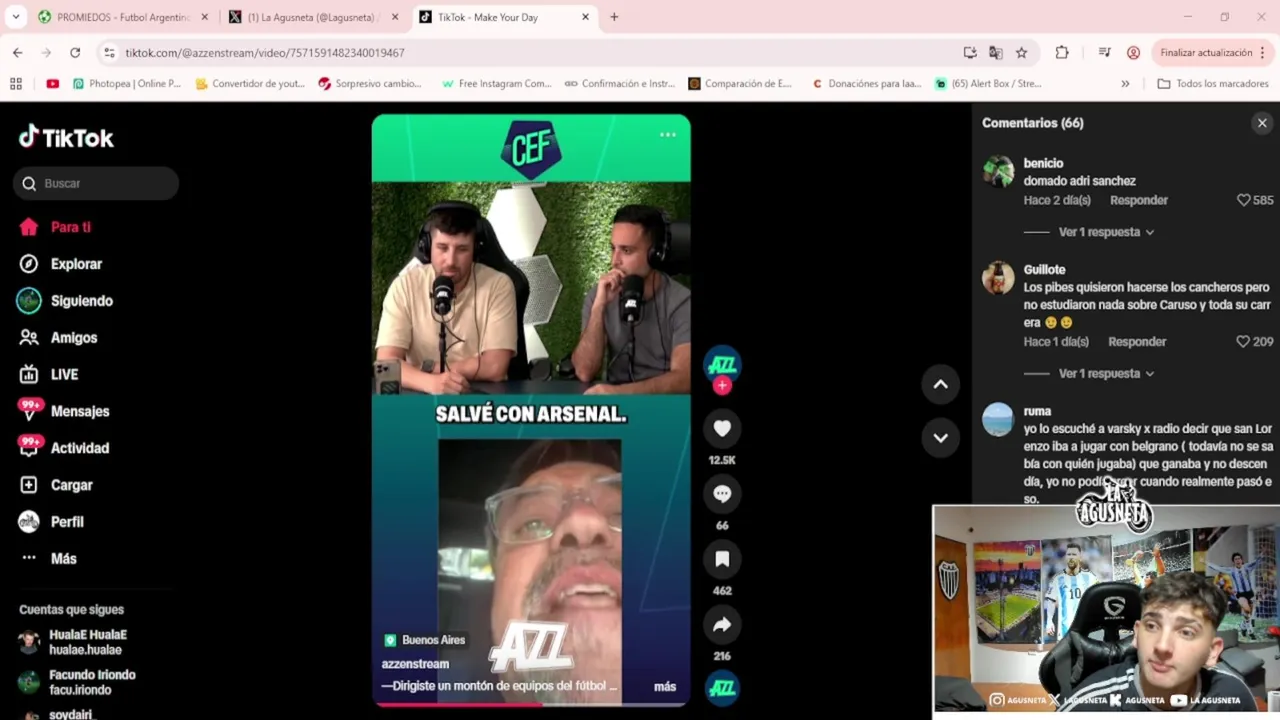Go to previous video arrow
1280x720 pixels.
(x=940, y=384)
